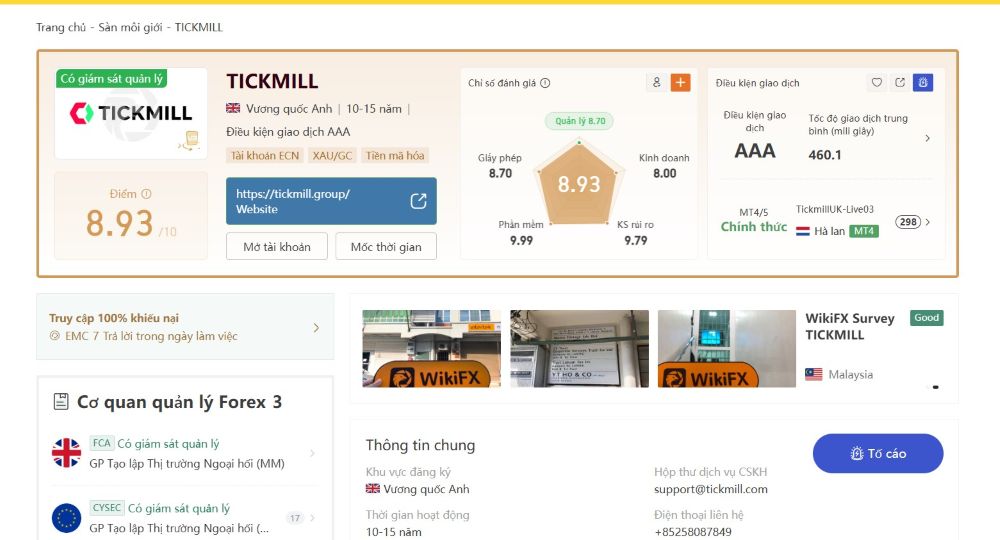1000x540 pixels.
Task: Click the Malaysia flag icon
Action: (814, 374)
